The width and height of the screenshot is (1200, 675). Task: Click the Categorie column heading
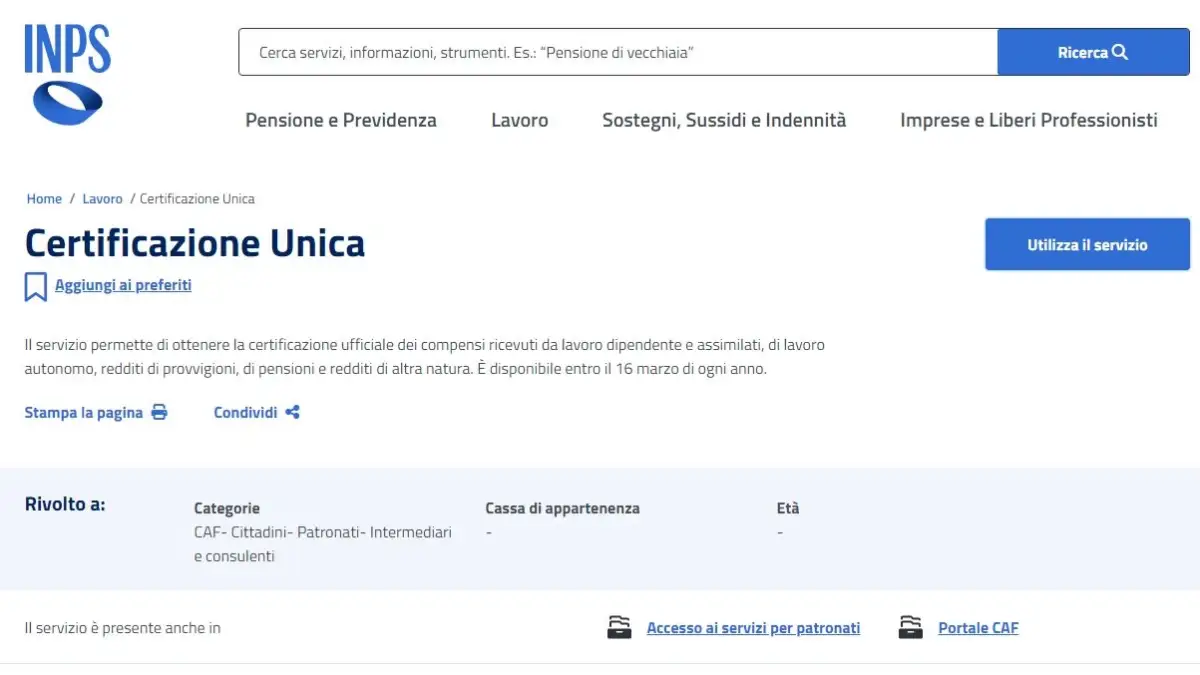tap(227, 508)
